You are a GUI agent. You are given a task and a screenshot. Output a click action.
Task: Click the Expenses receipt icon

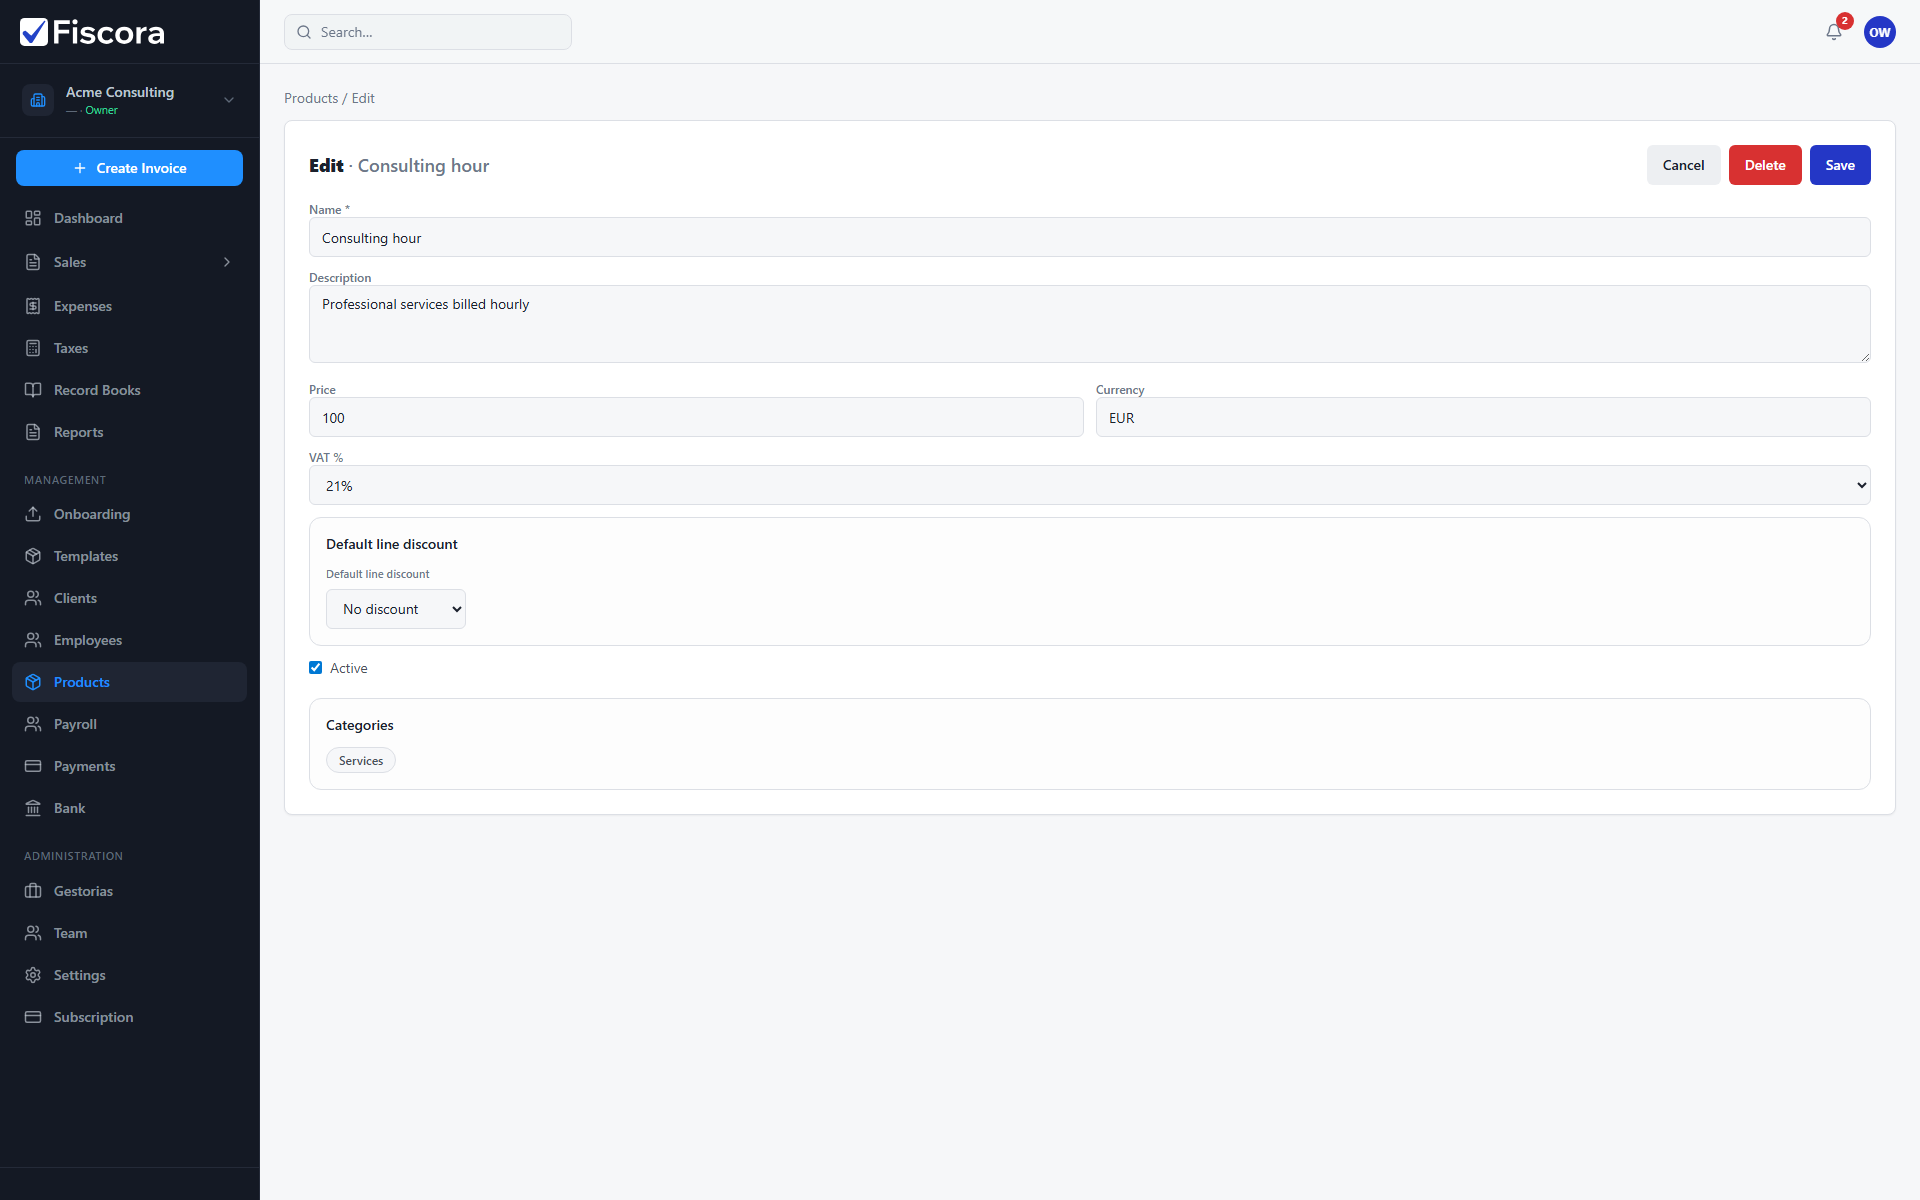[x=33, y=306]
